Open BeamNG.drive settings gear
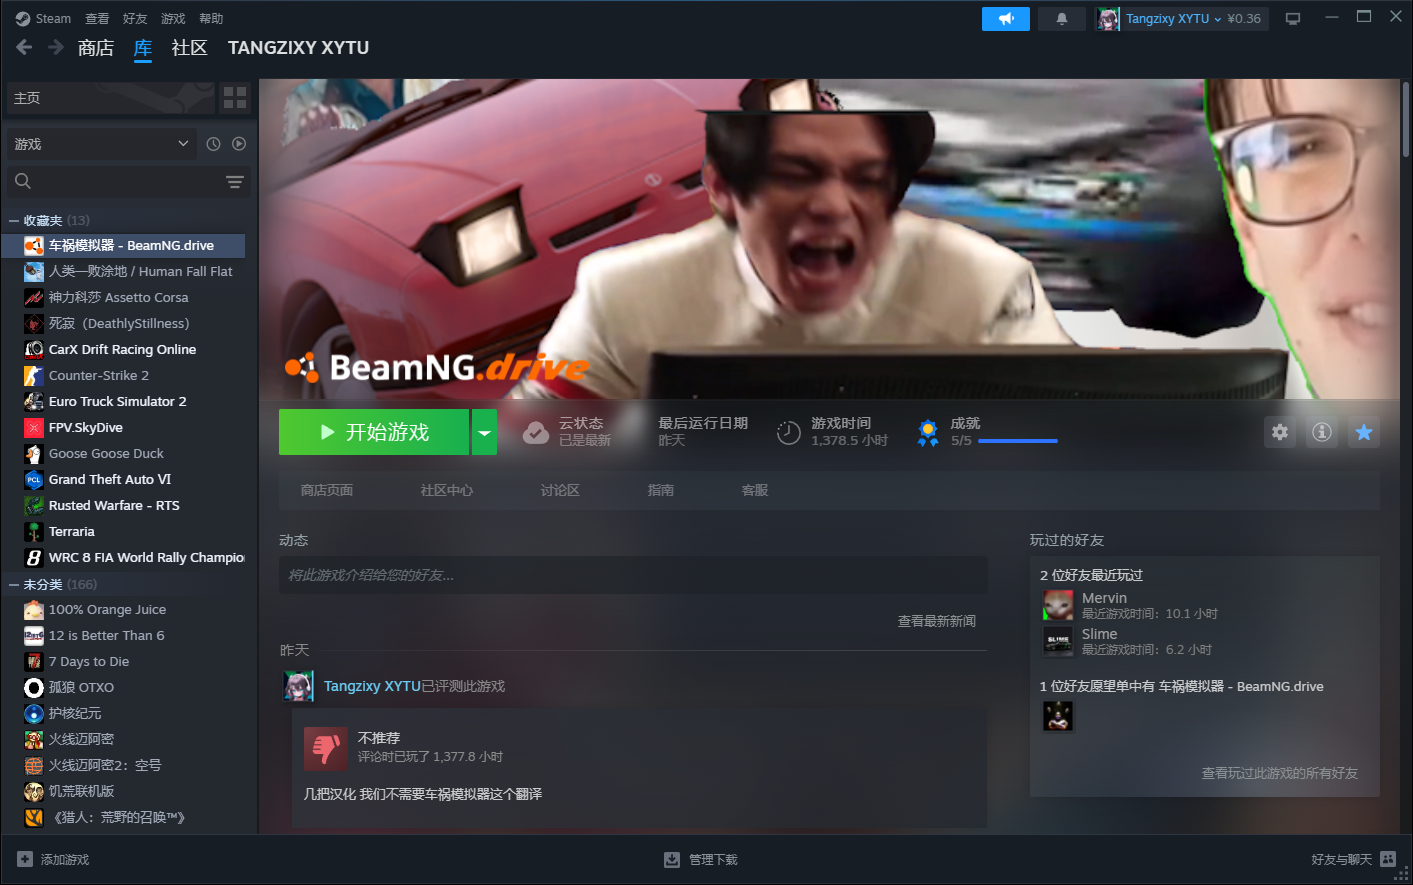1413x885 pixels. (1280, 432)
